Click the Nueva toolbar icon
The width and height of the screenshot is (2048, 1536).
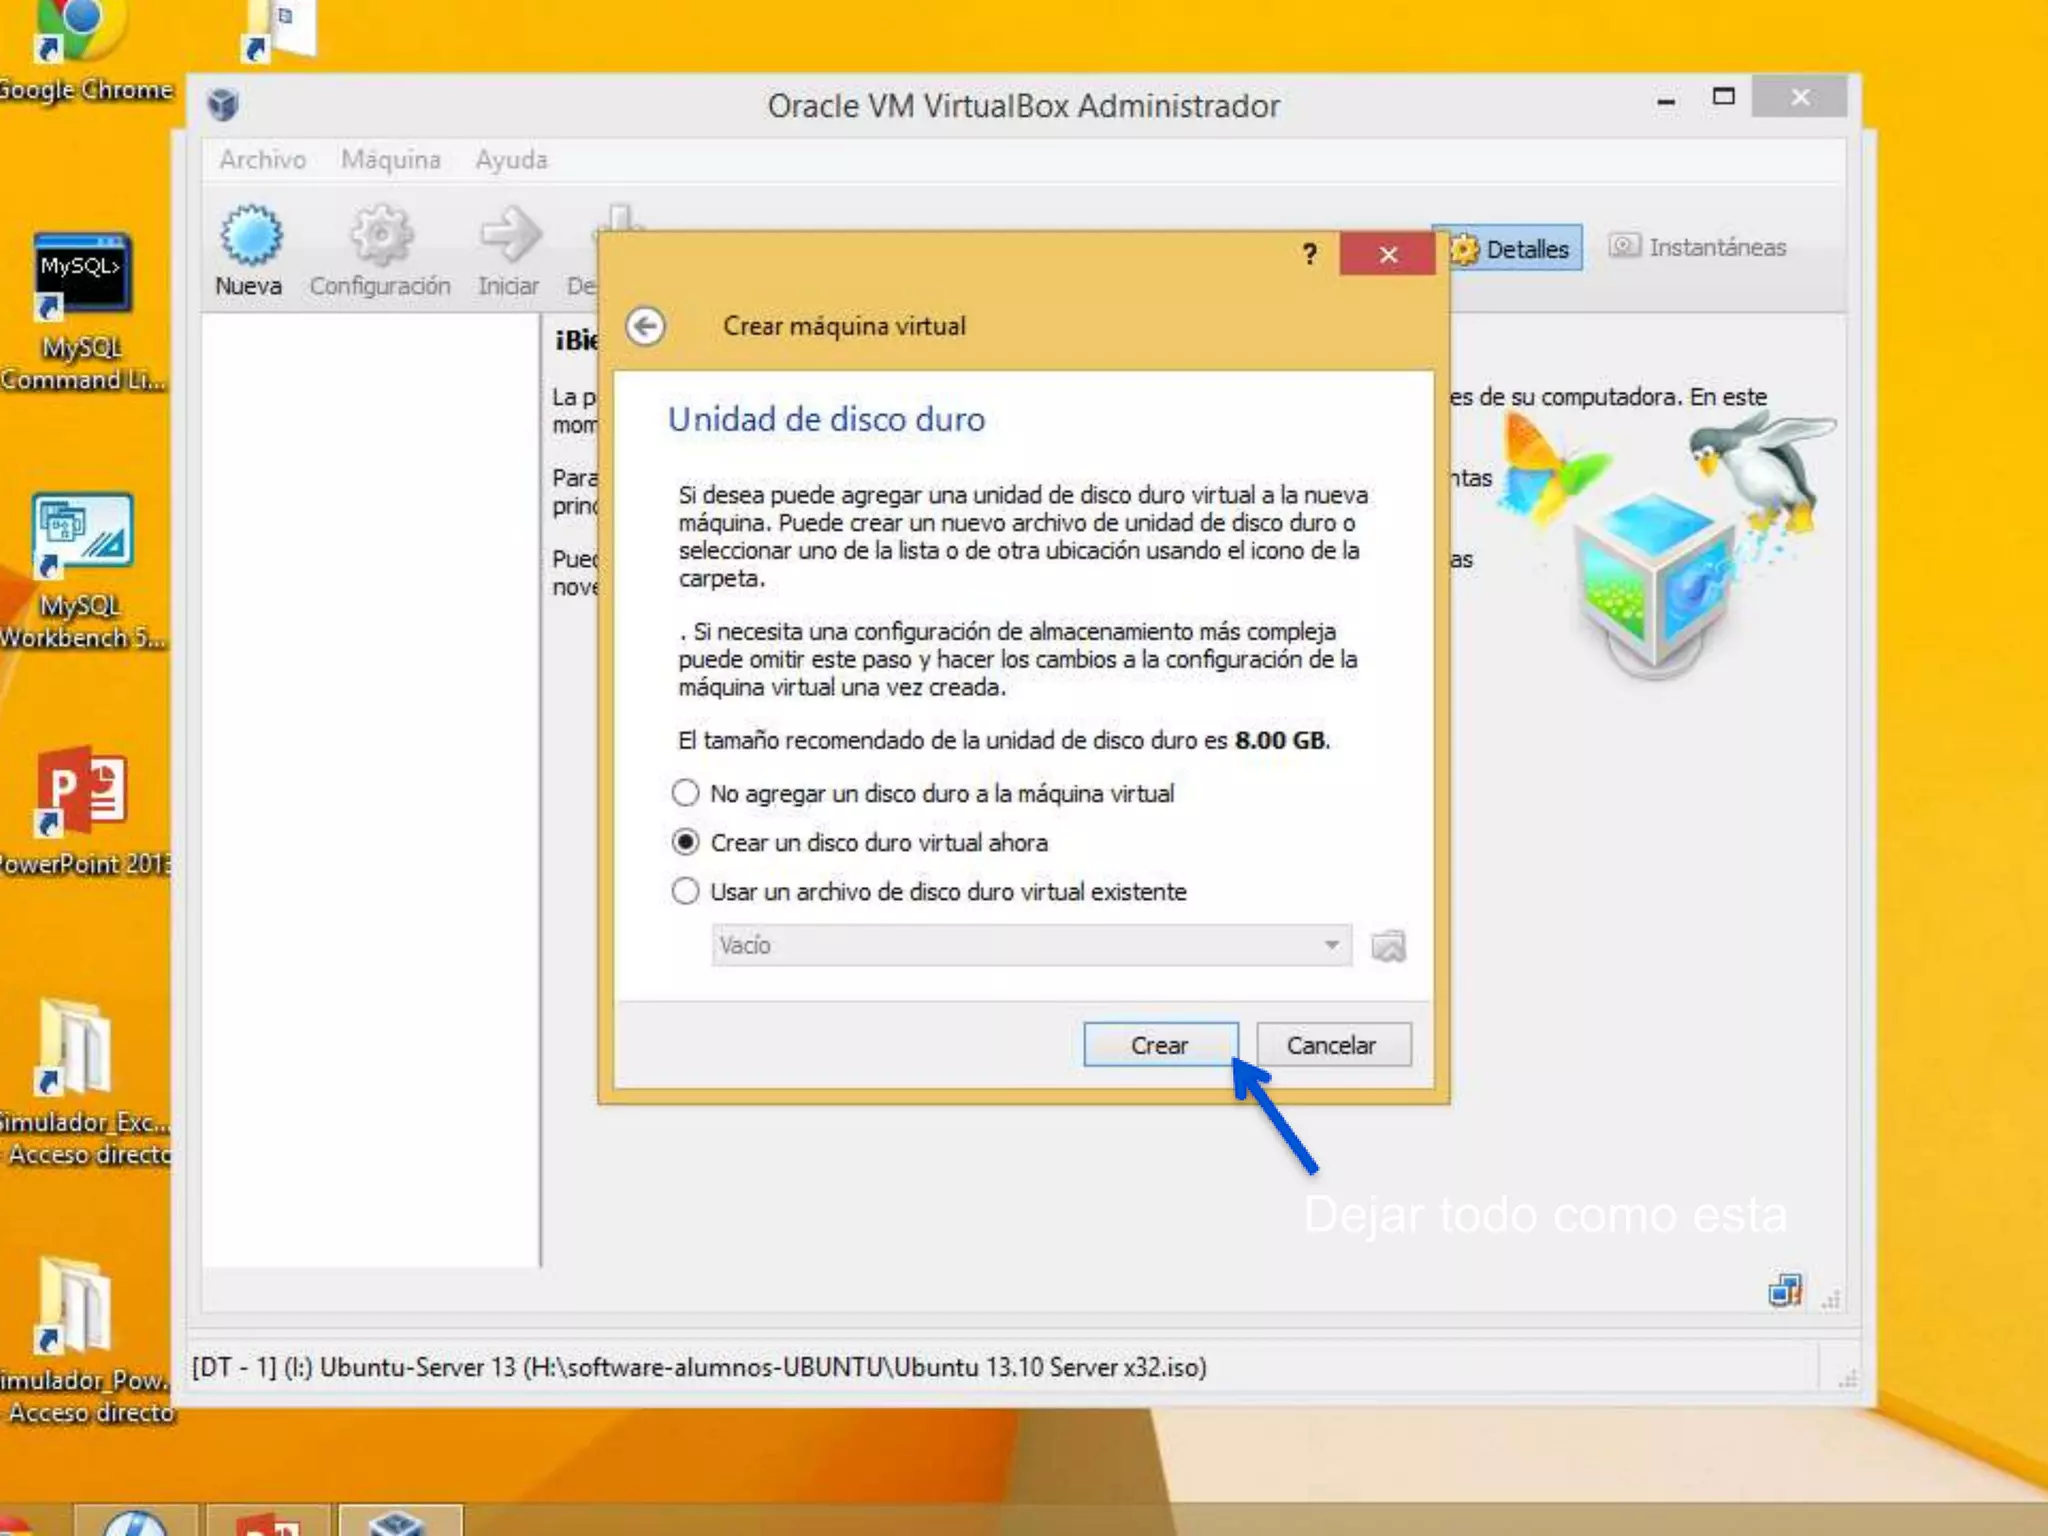[250, 238]
